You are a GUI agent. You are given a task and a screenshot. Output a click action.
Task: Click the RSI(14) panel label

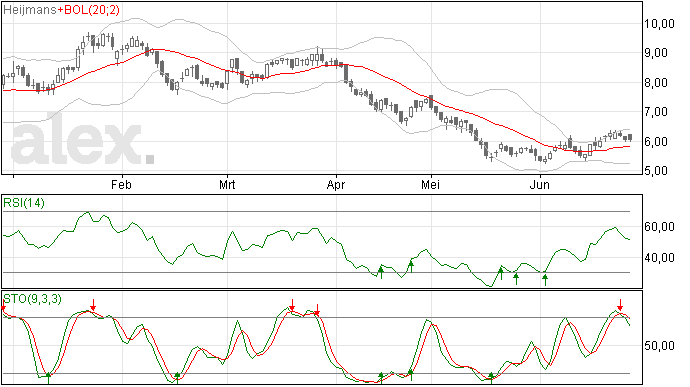24,203
